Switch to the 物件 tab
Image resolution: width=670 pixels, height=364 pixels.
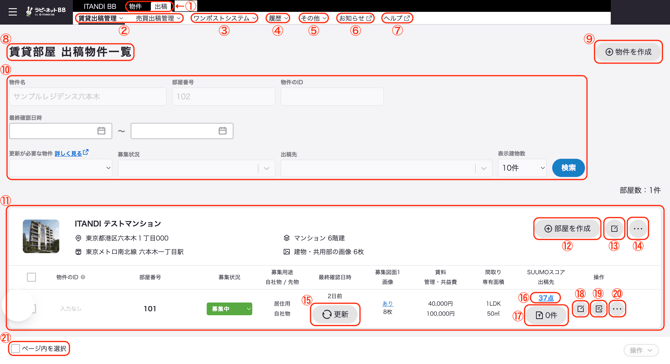pos(135,6)
